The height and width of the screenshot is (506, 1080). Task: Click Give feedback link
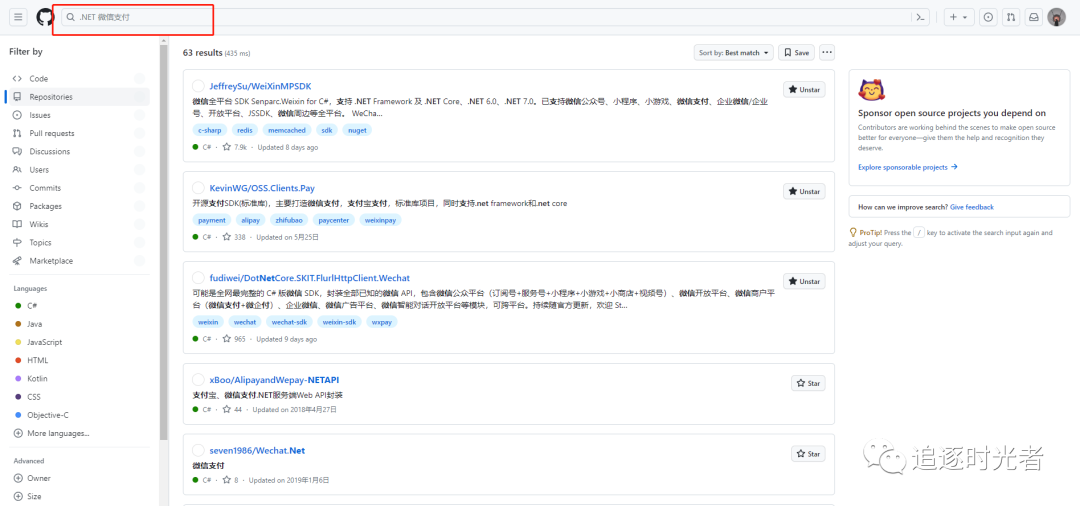(971, 207)
